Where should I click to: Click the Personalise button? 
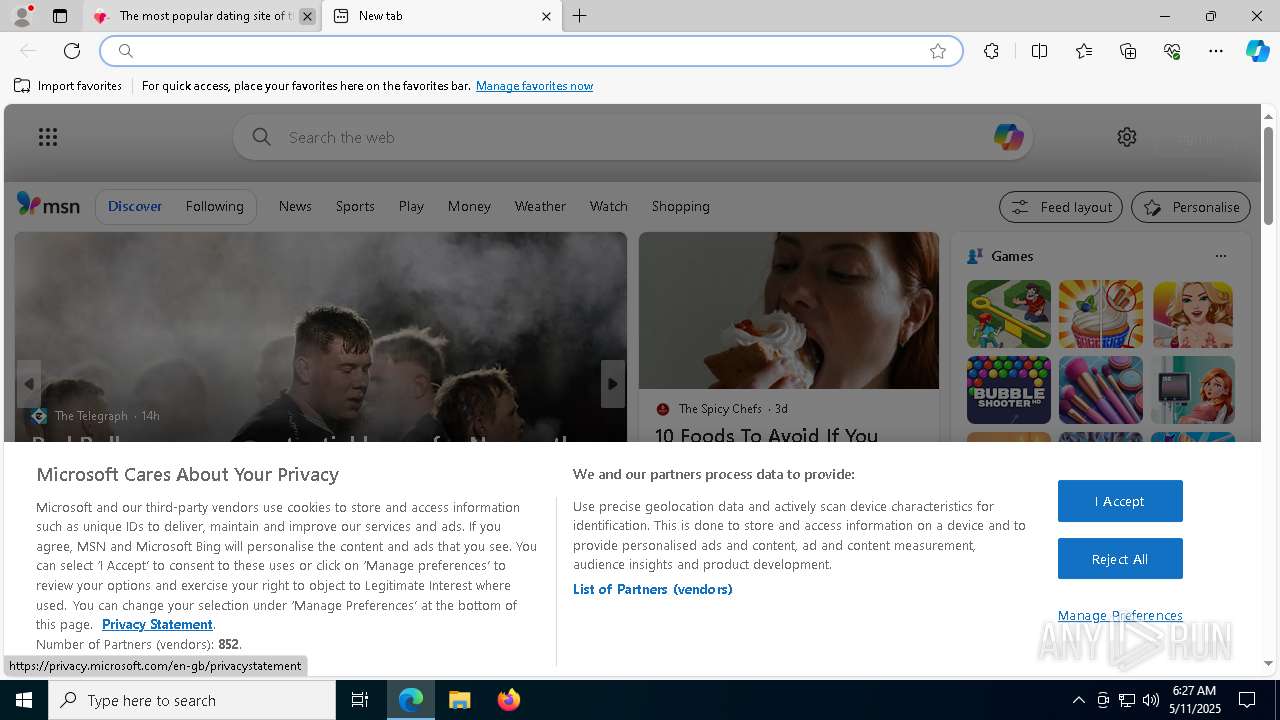tap(1191, 207)
